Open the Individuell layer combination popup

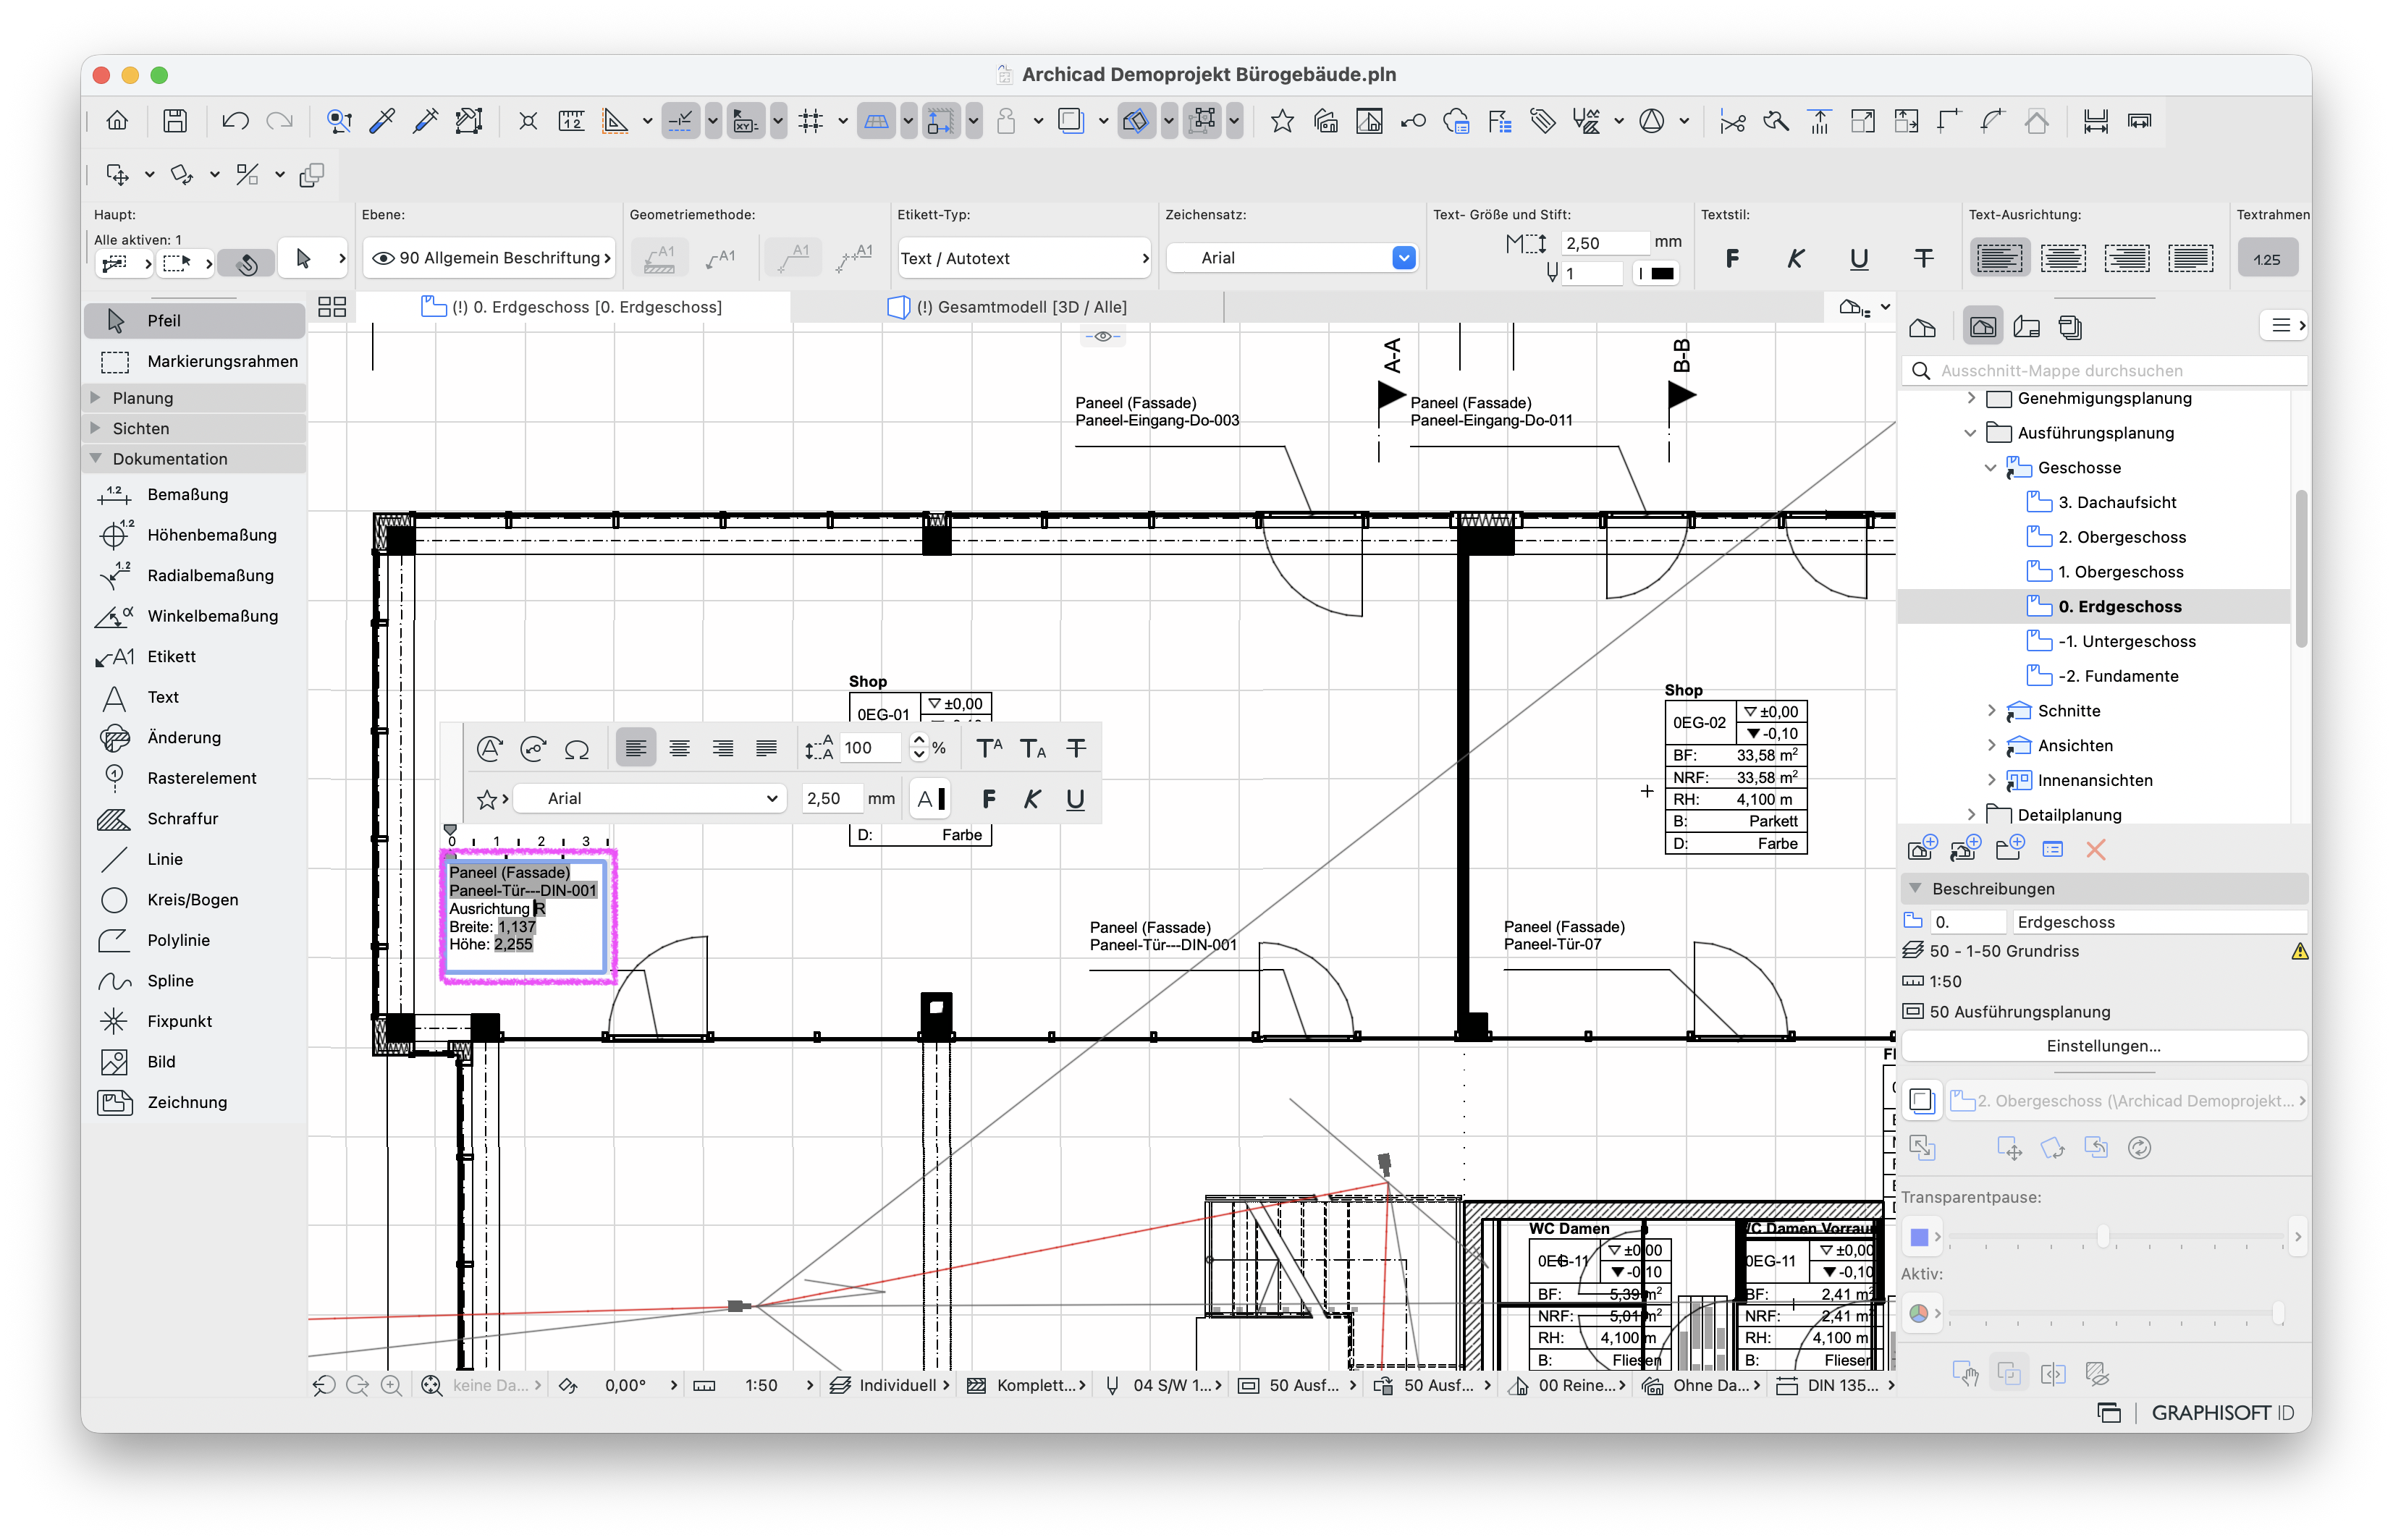pyautogui.click(x=890, y=1385)
